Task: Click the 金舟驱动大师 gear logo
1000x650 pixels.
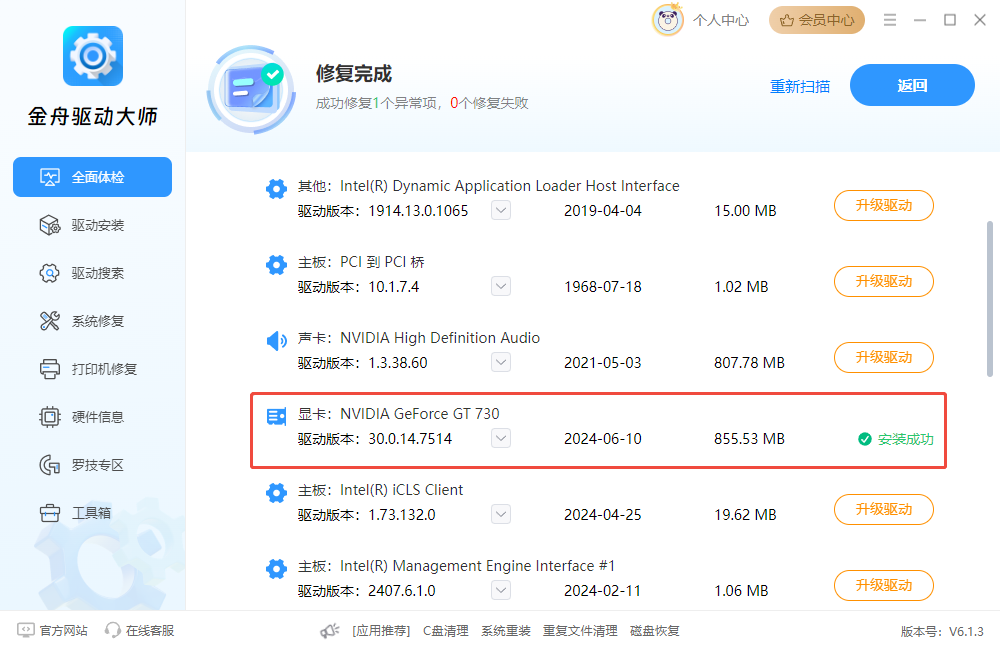Action: (92, 56)
